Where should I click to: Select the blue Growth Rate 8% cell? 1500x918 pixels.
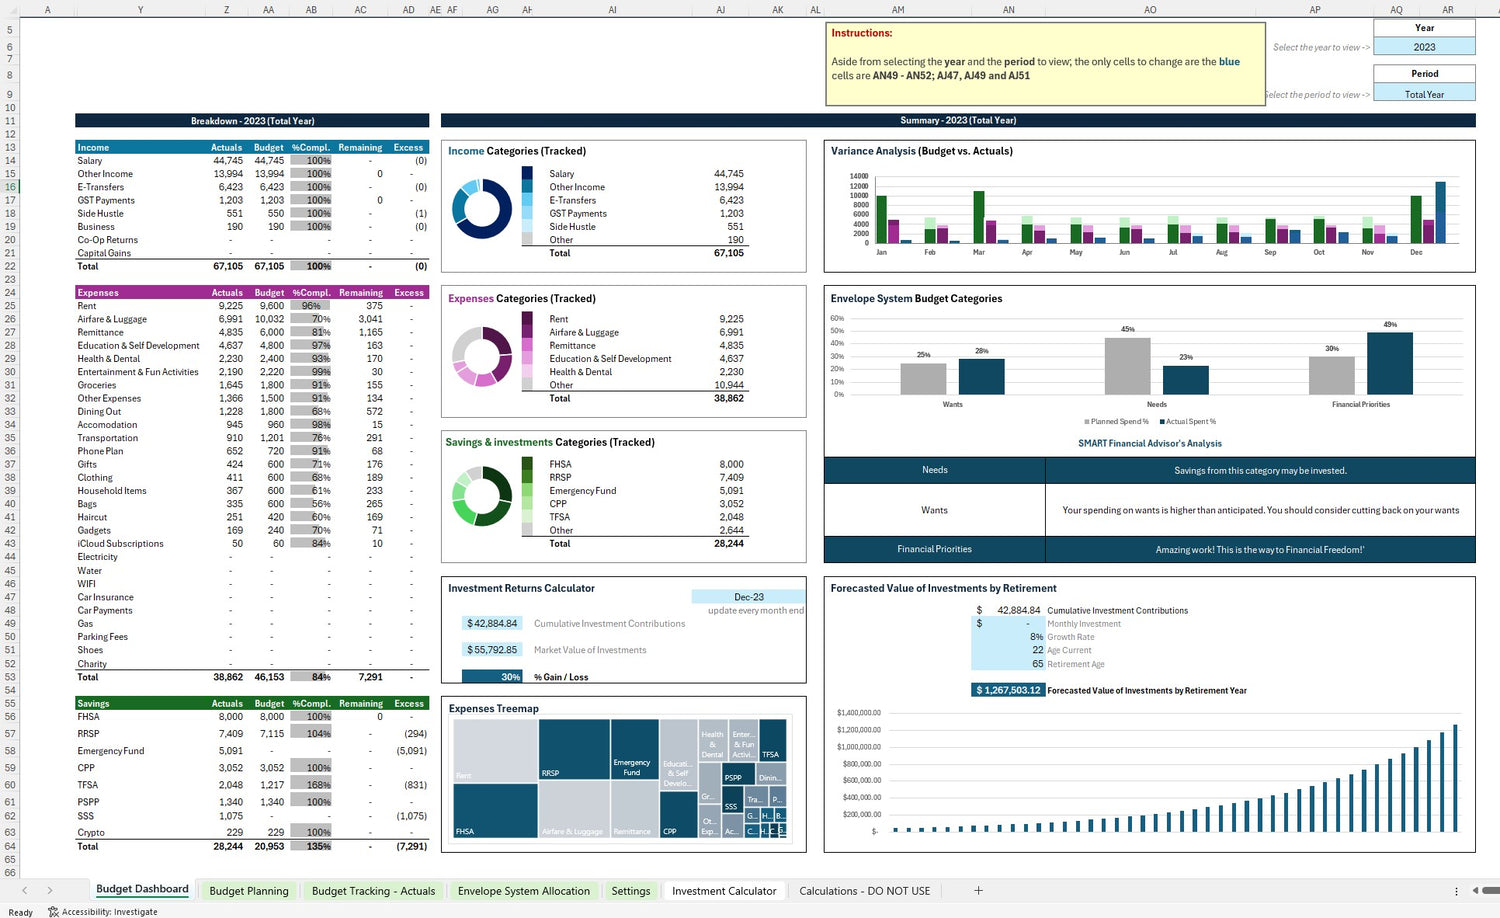point(1008,637)
